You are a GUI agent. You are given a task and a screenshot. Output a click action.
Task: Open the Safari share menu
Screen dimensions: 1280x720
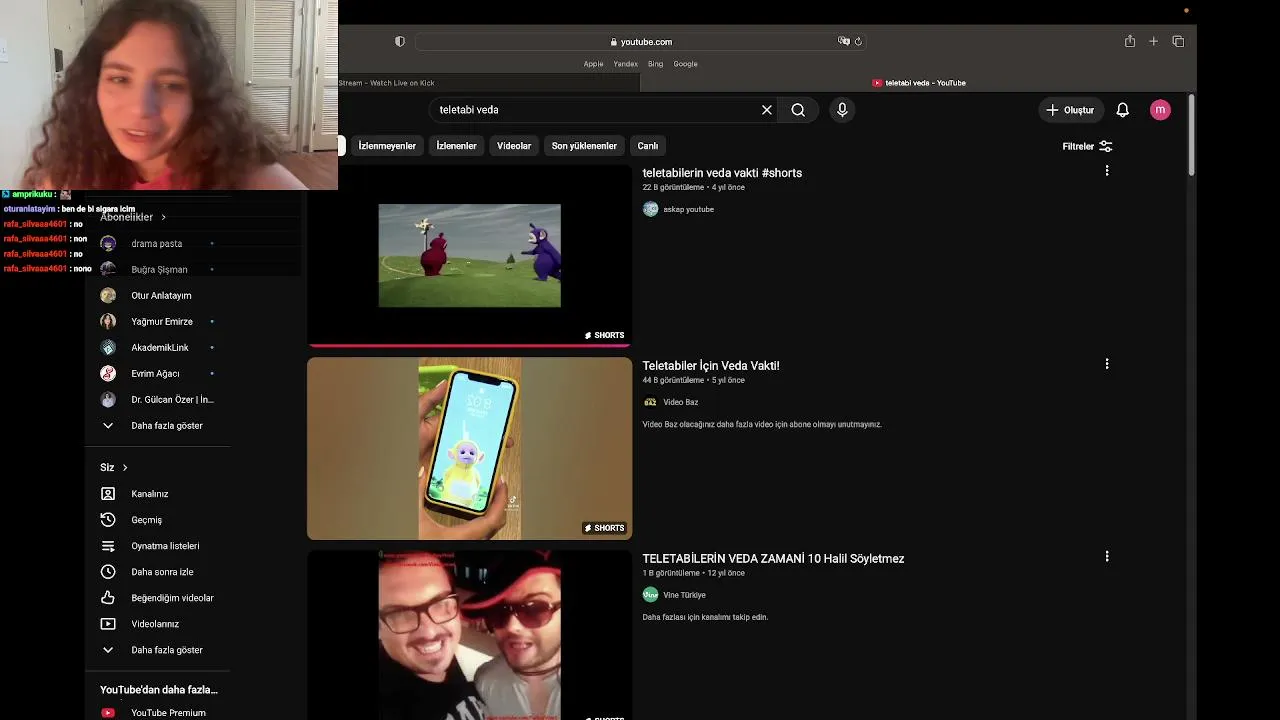tap(1129, 41)
